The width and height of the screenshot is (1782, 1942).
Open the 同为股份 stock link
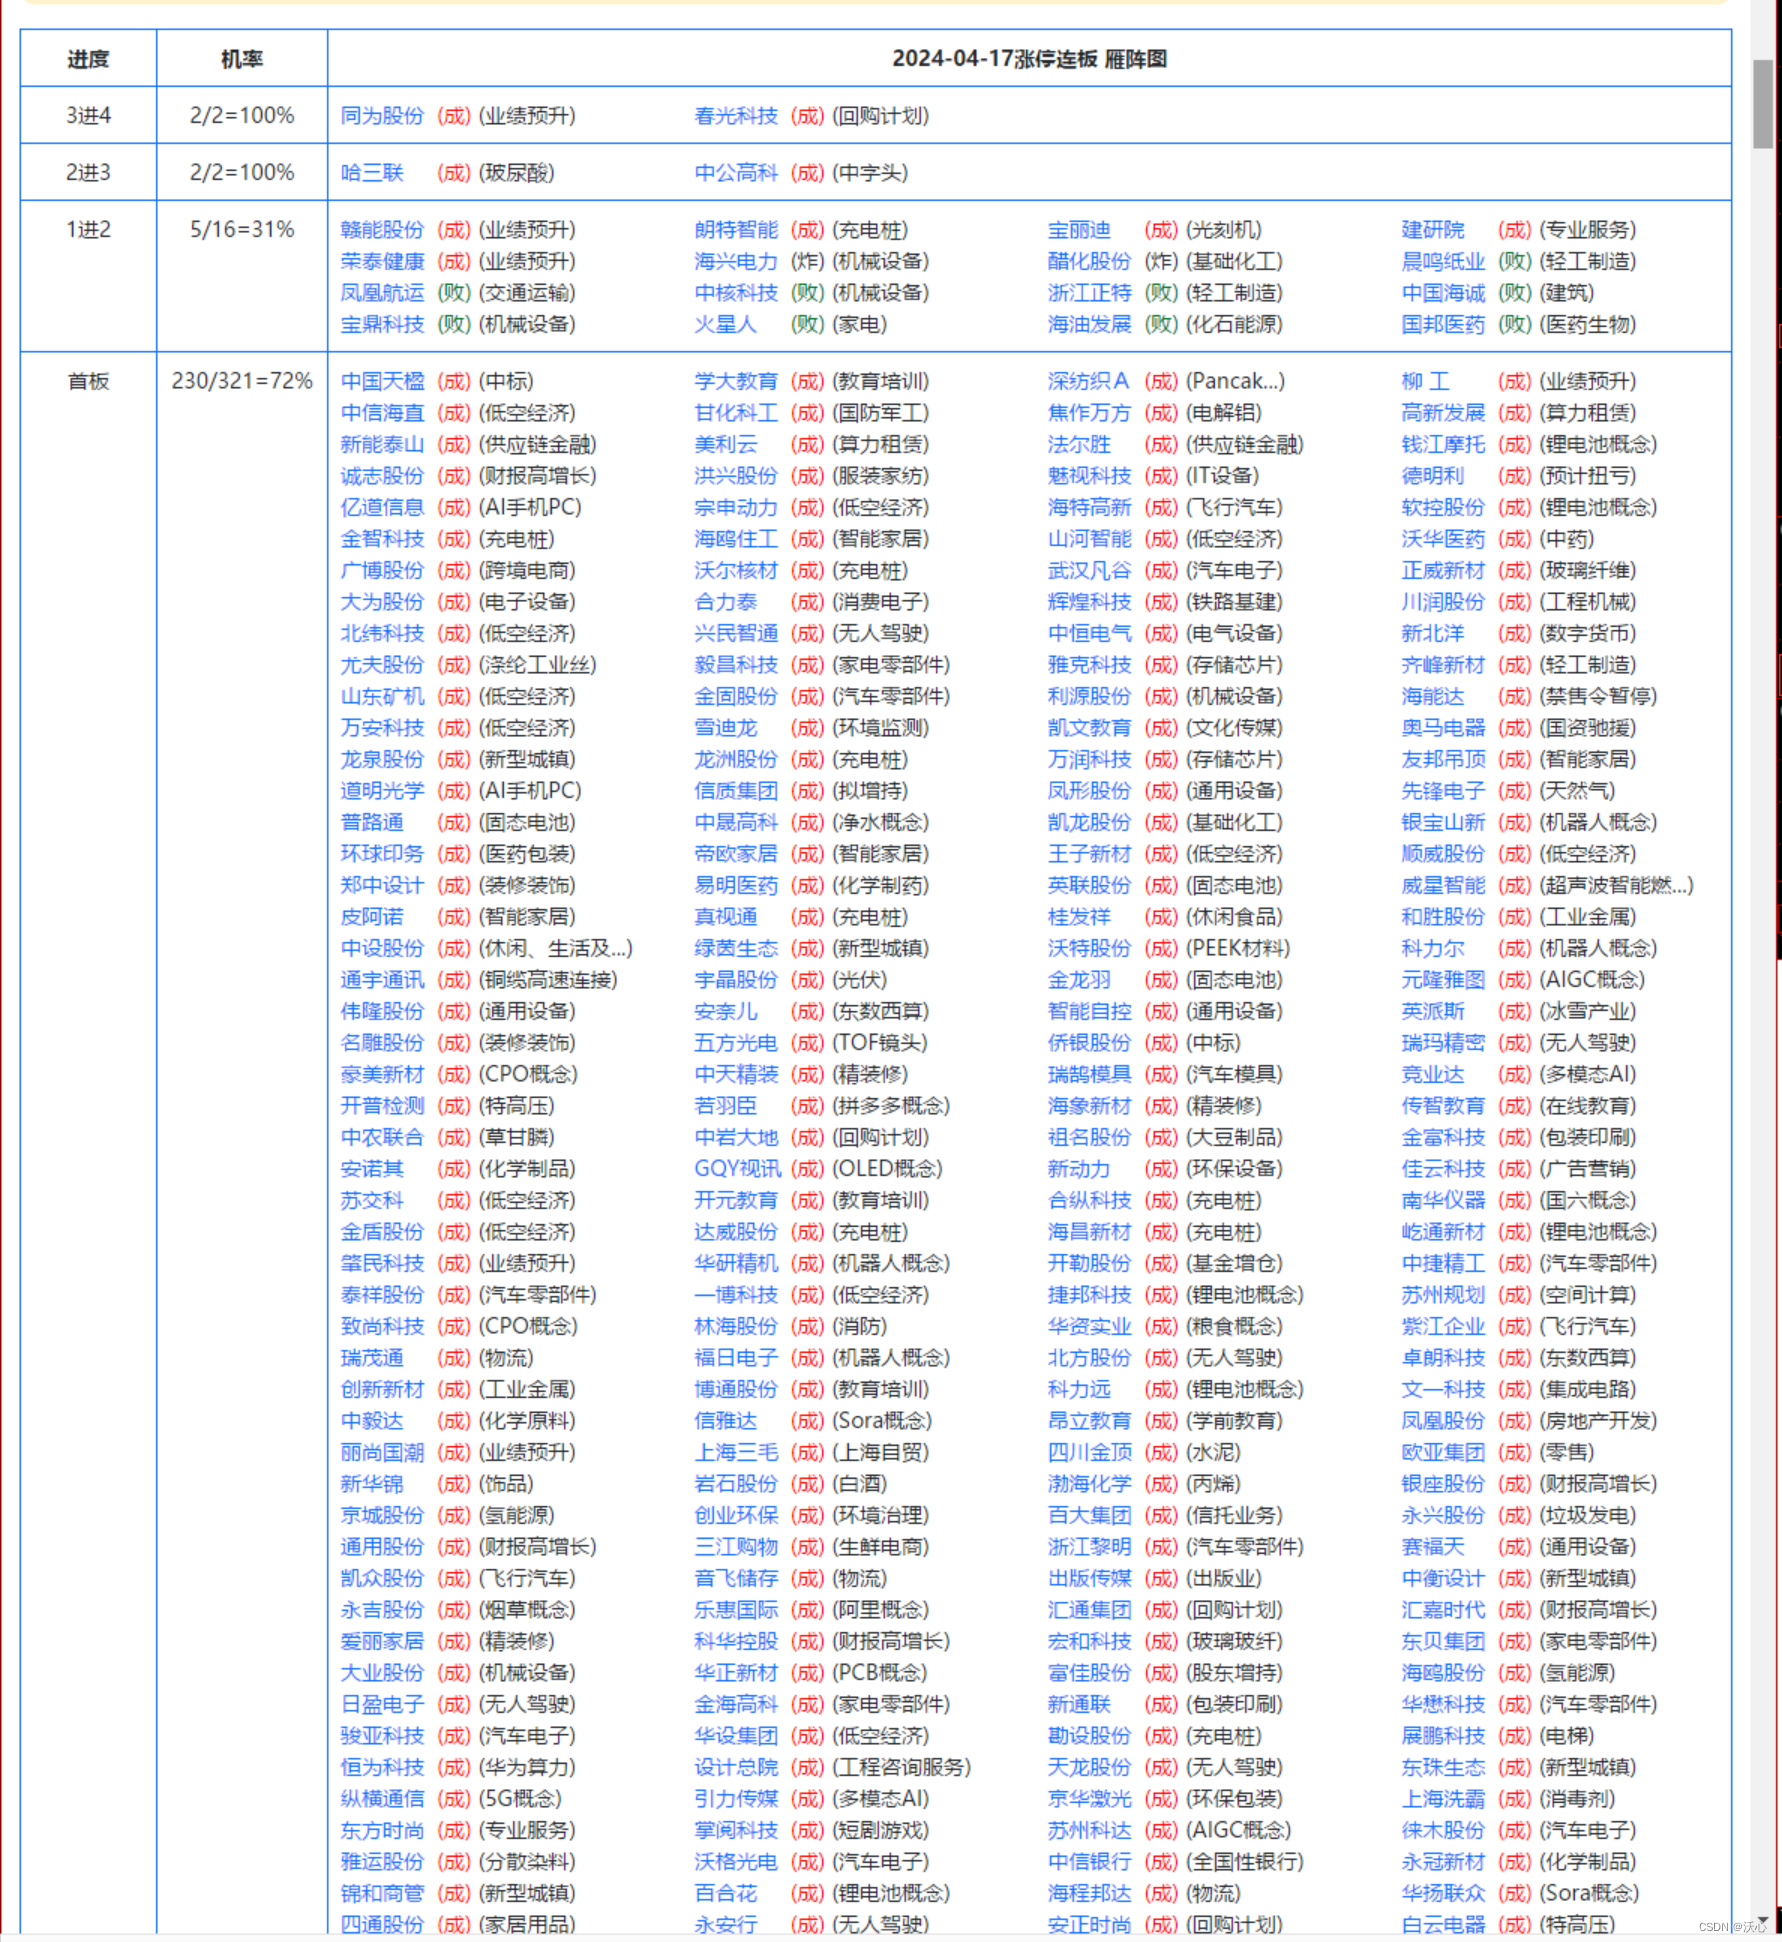(382, 116)
